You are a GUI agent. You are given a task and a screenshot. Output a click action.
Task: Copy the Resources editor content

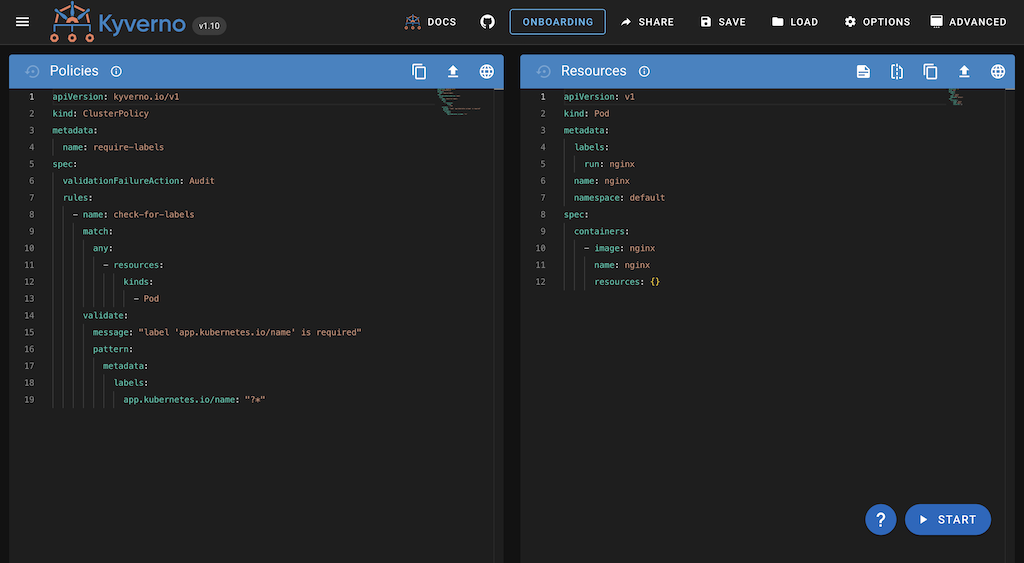pos(930,71)
